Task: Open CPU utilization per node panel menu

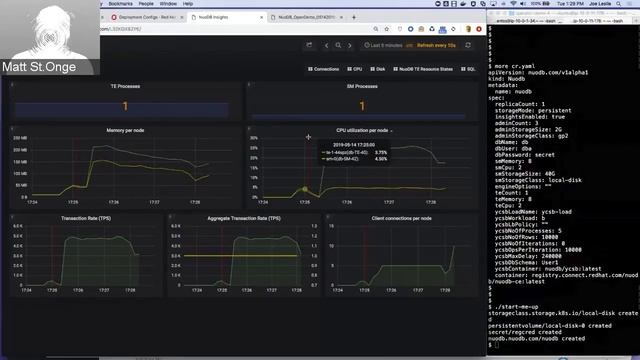Action: (362, 130)
